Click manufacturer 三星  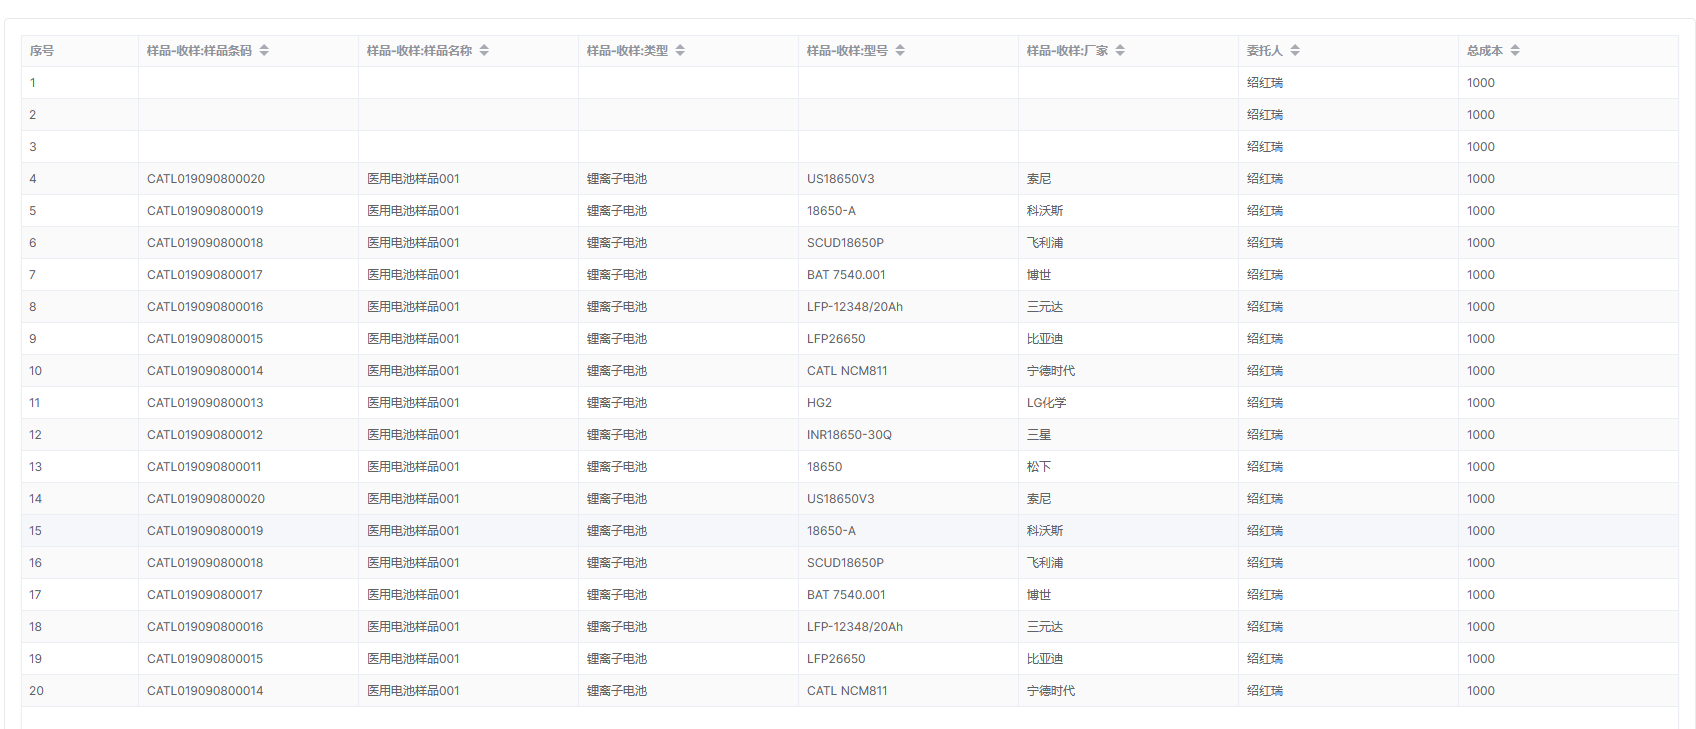[1039, 435]
